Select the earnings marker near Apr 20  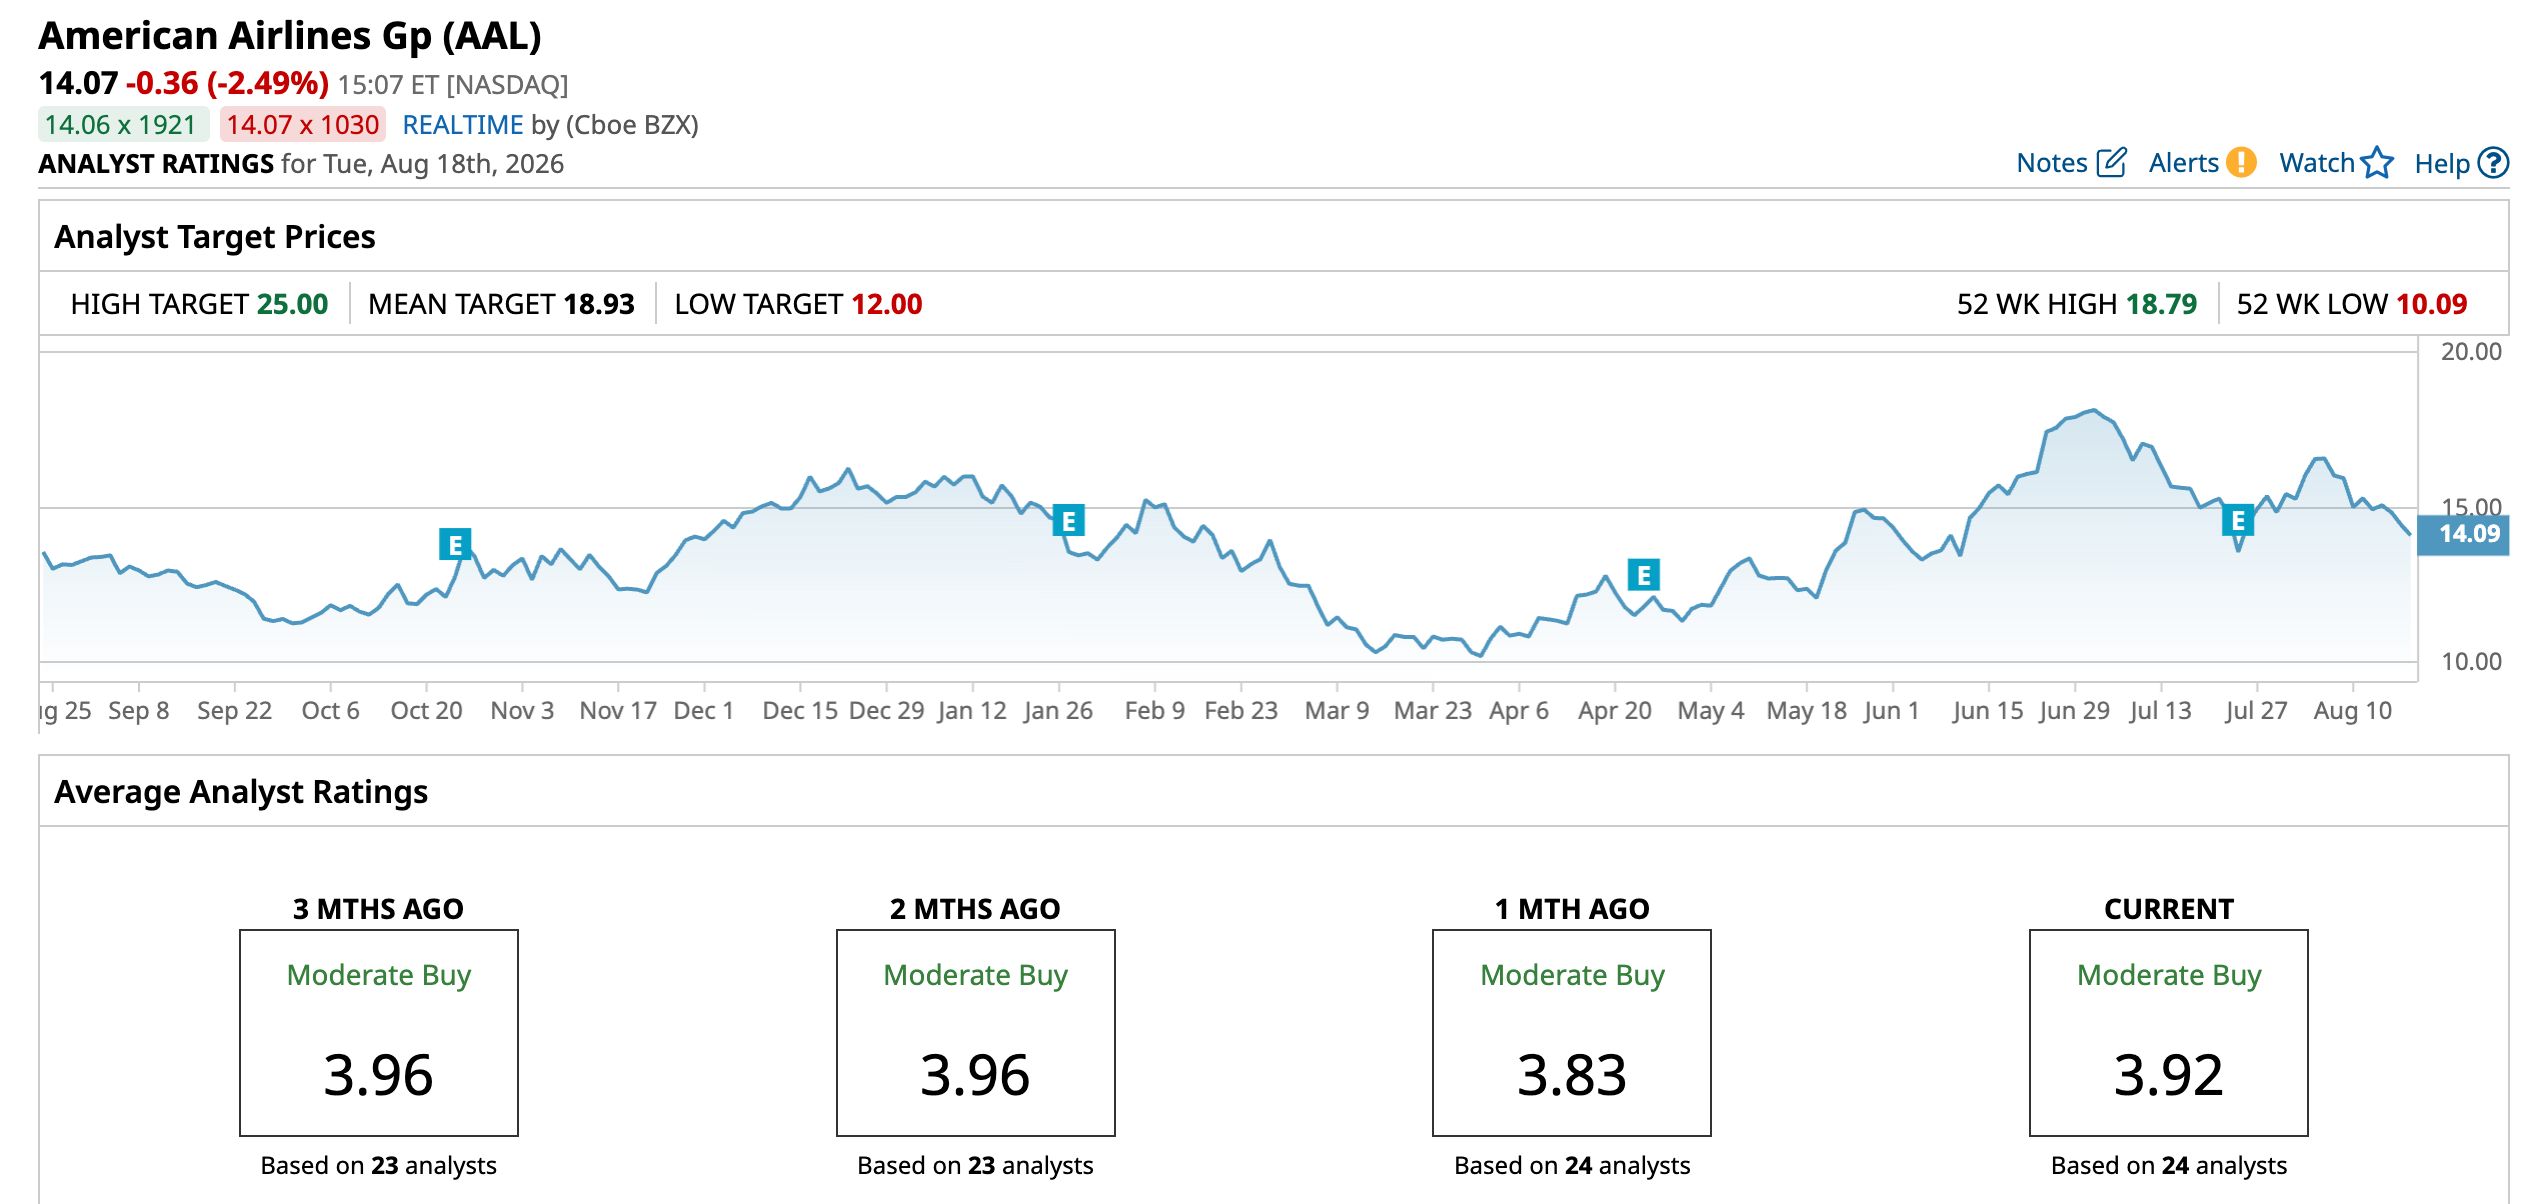coord(1643,575)
